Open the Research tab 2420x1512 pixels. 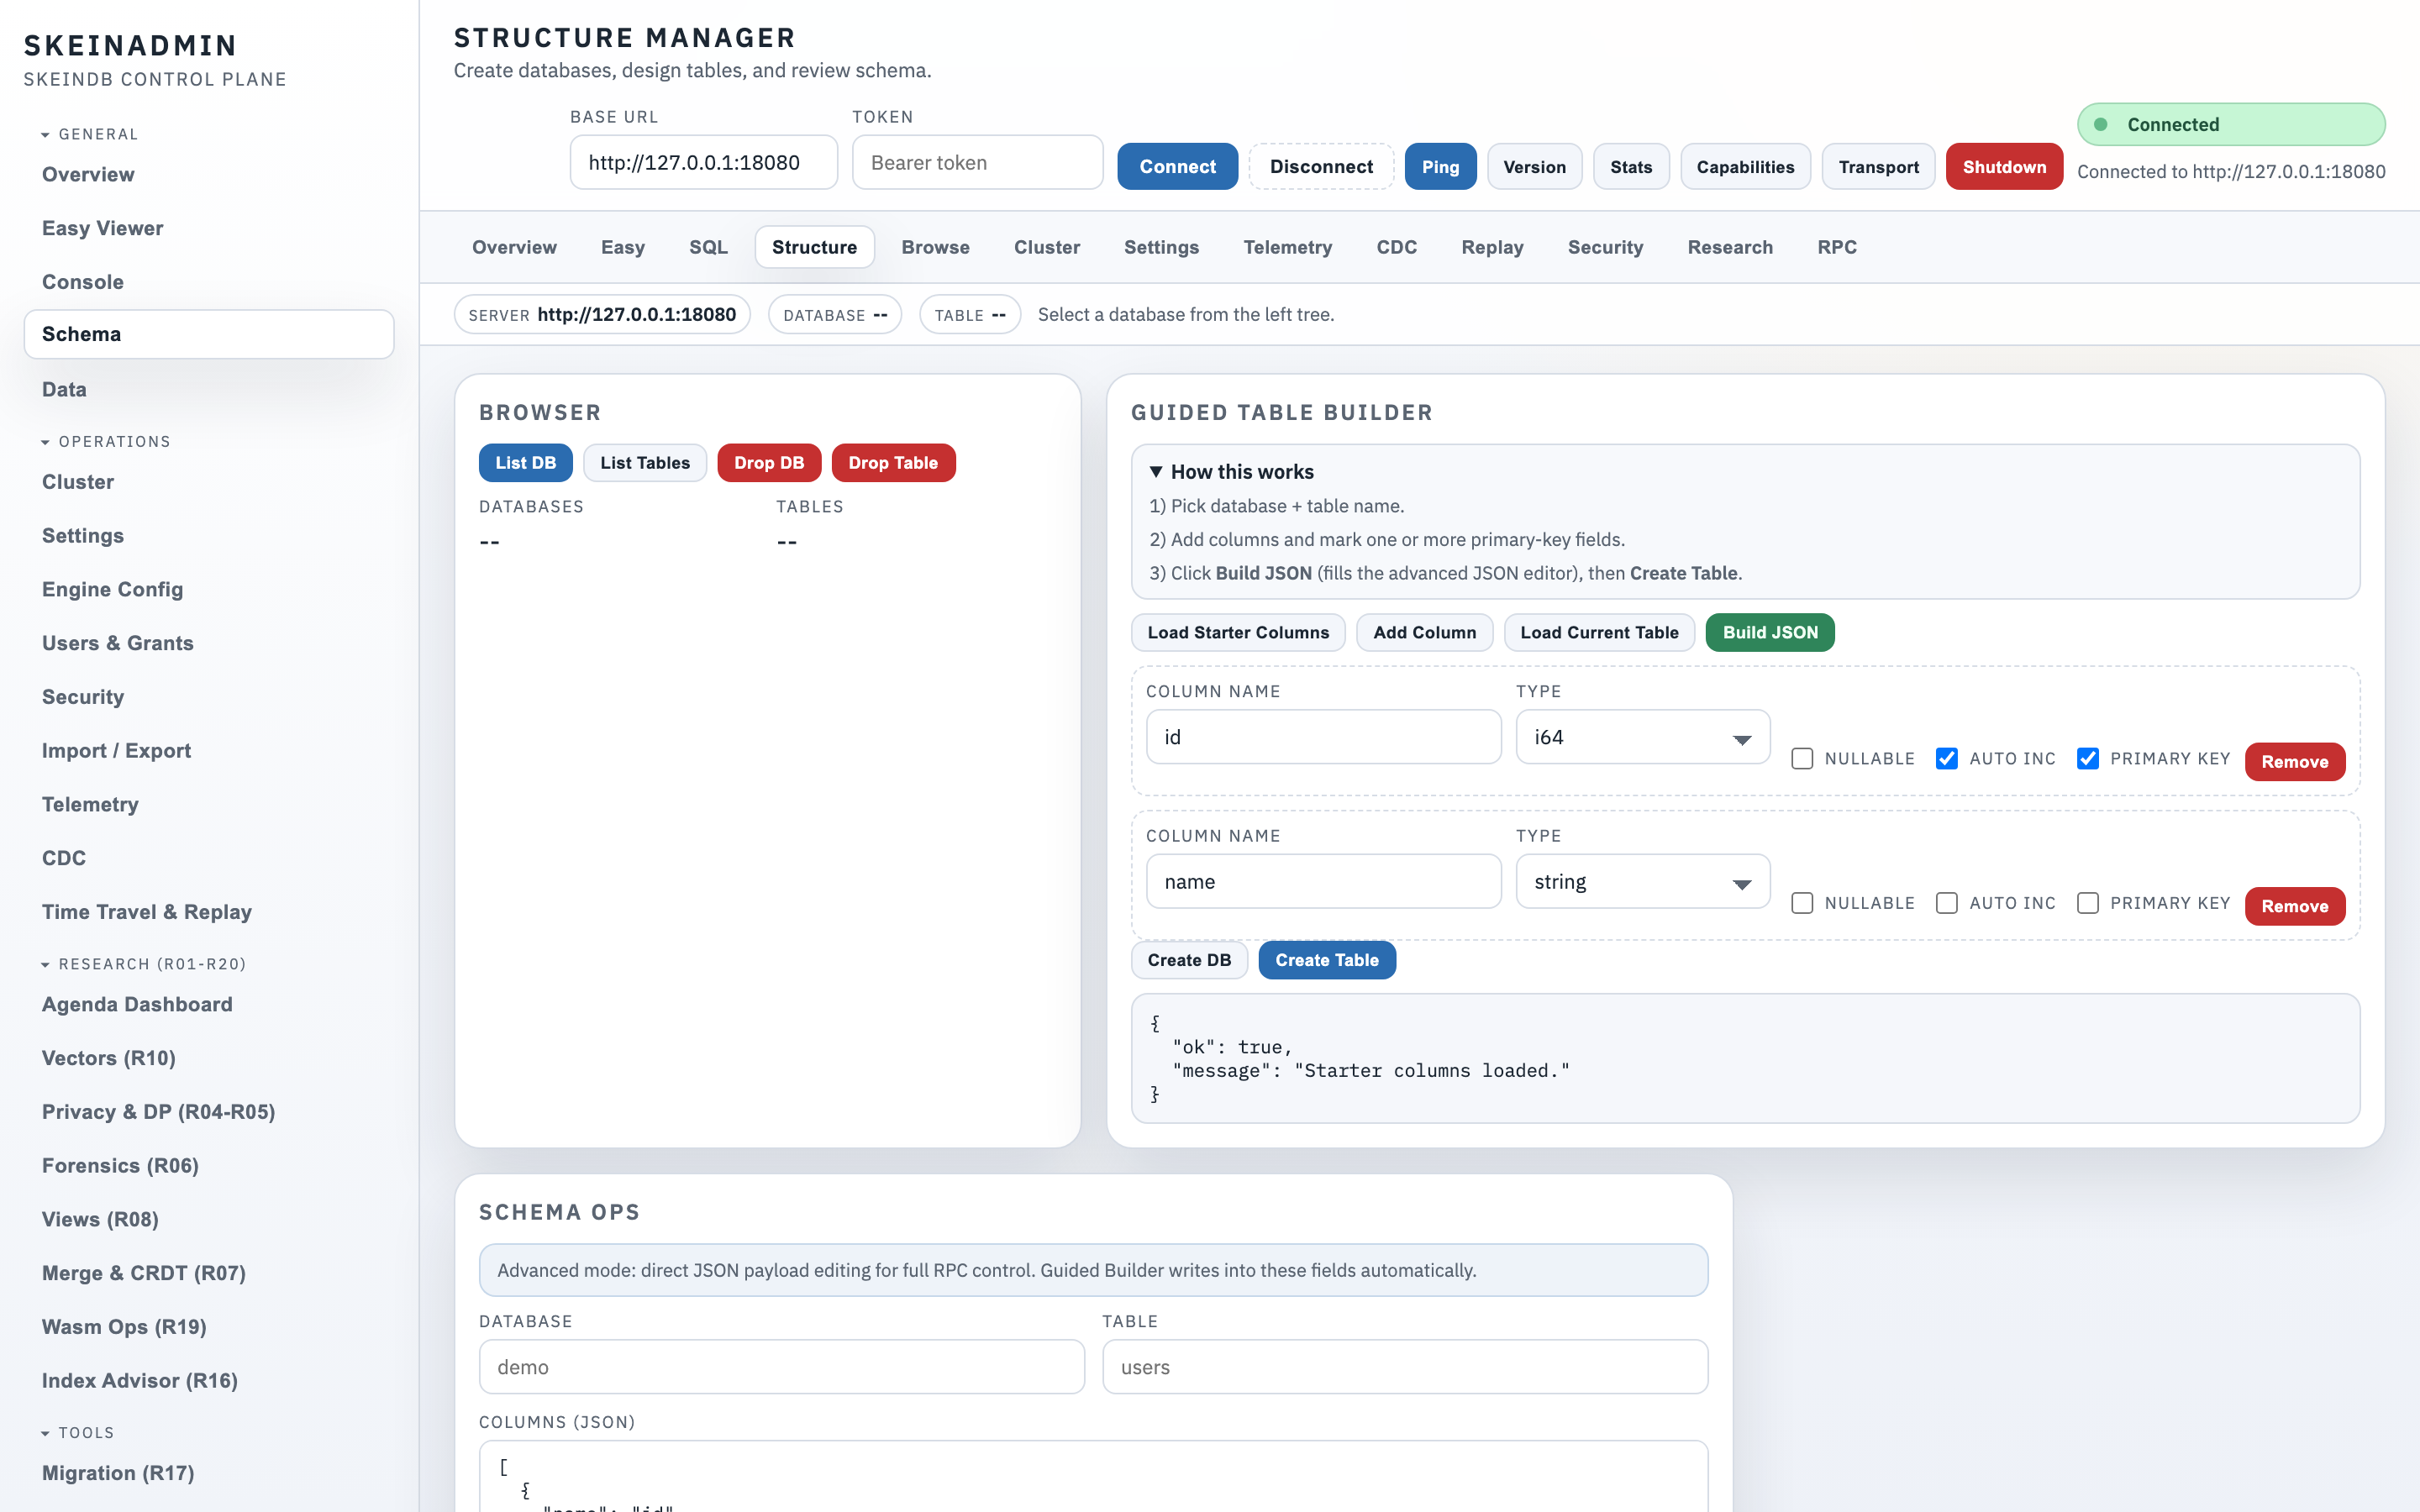[1730, 247]
